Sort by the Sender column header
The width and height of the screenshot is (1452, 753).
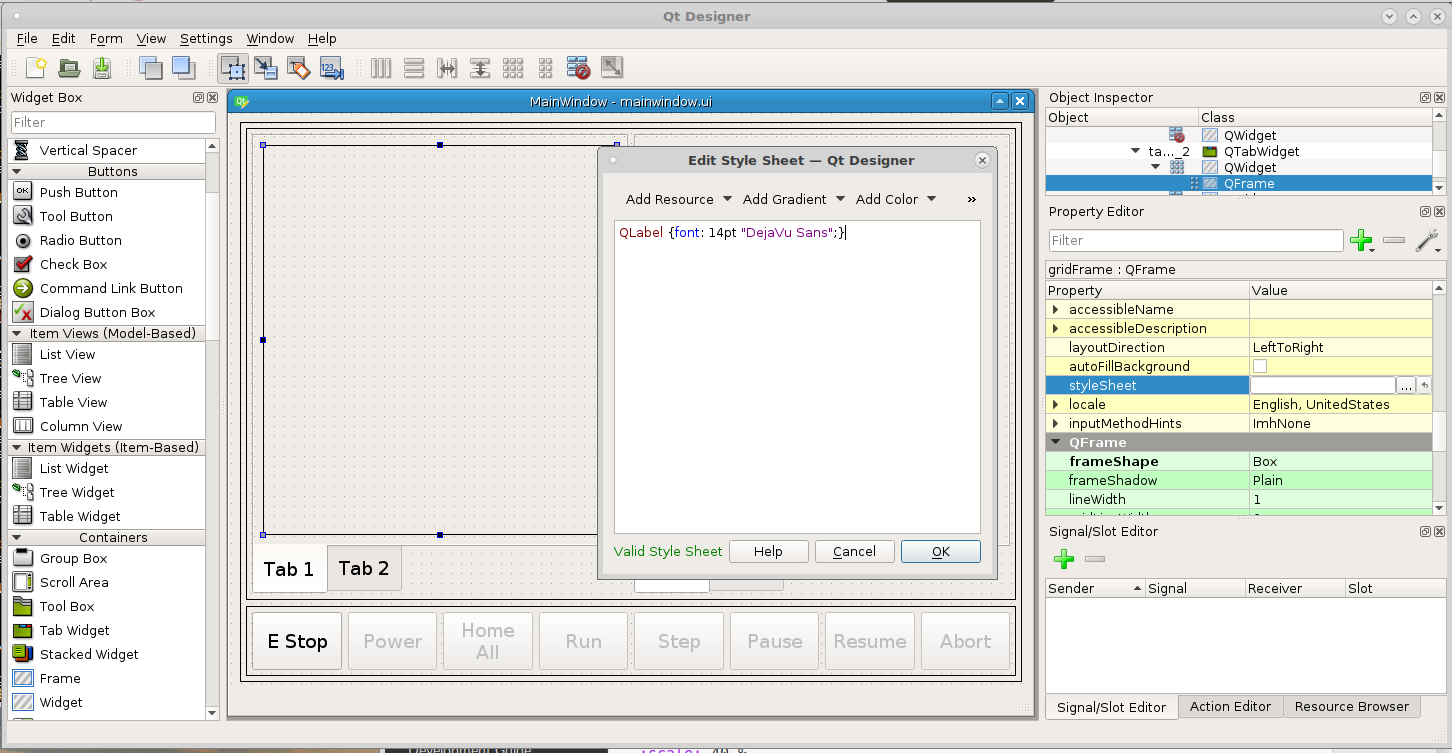[1095, 588]
